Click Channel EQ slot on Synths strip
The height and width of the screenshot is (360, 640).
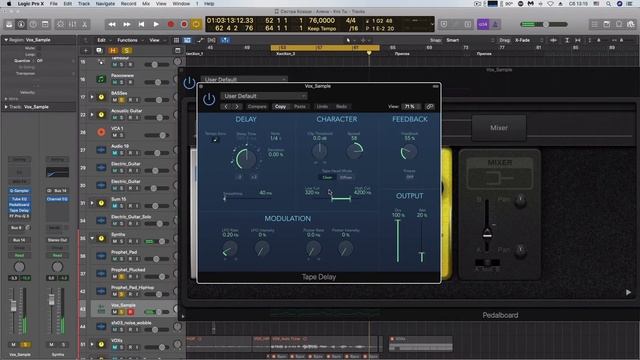(x=57, y=199)
